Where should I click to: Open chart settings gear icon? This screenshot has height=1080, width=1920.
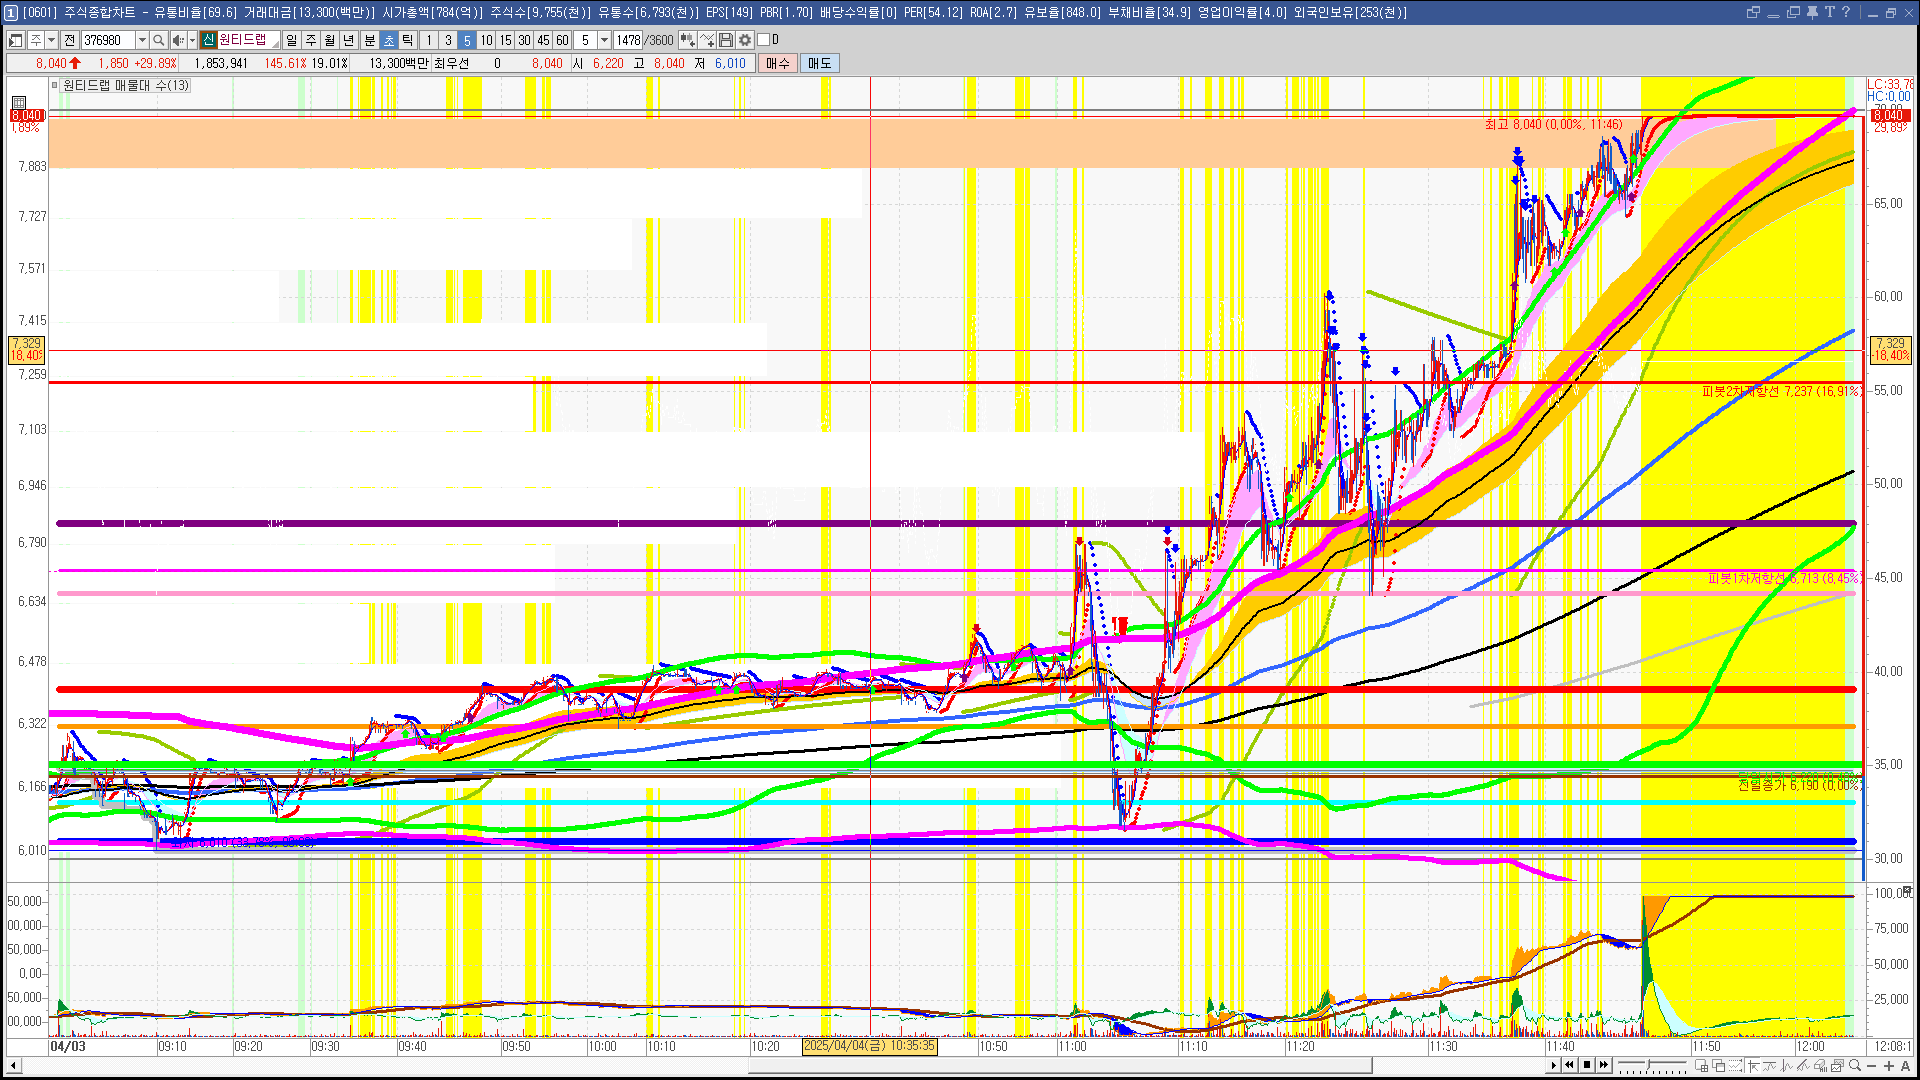745,40
